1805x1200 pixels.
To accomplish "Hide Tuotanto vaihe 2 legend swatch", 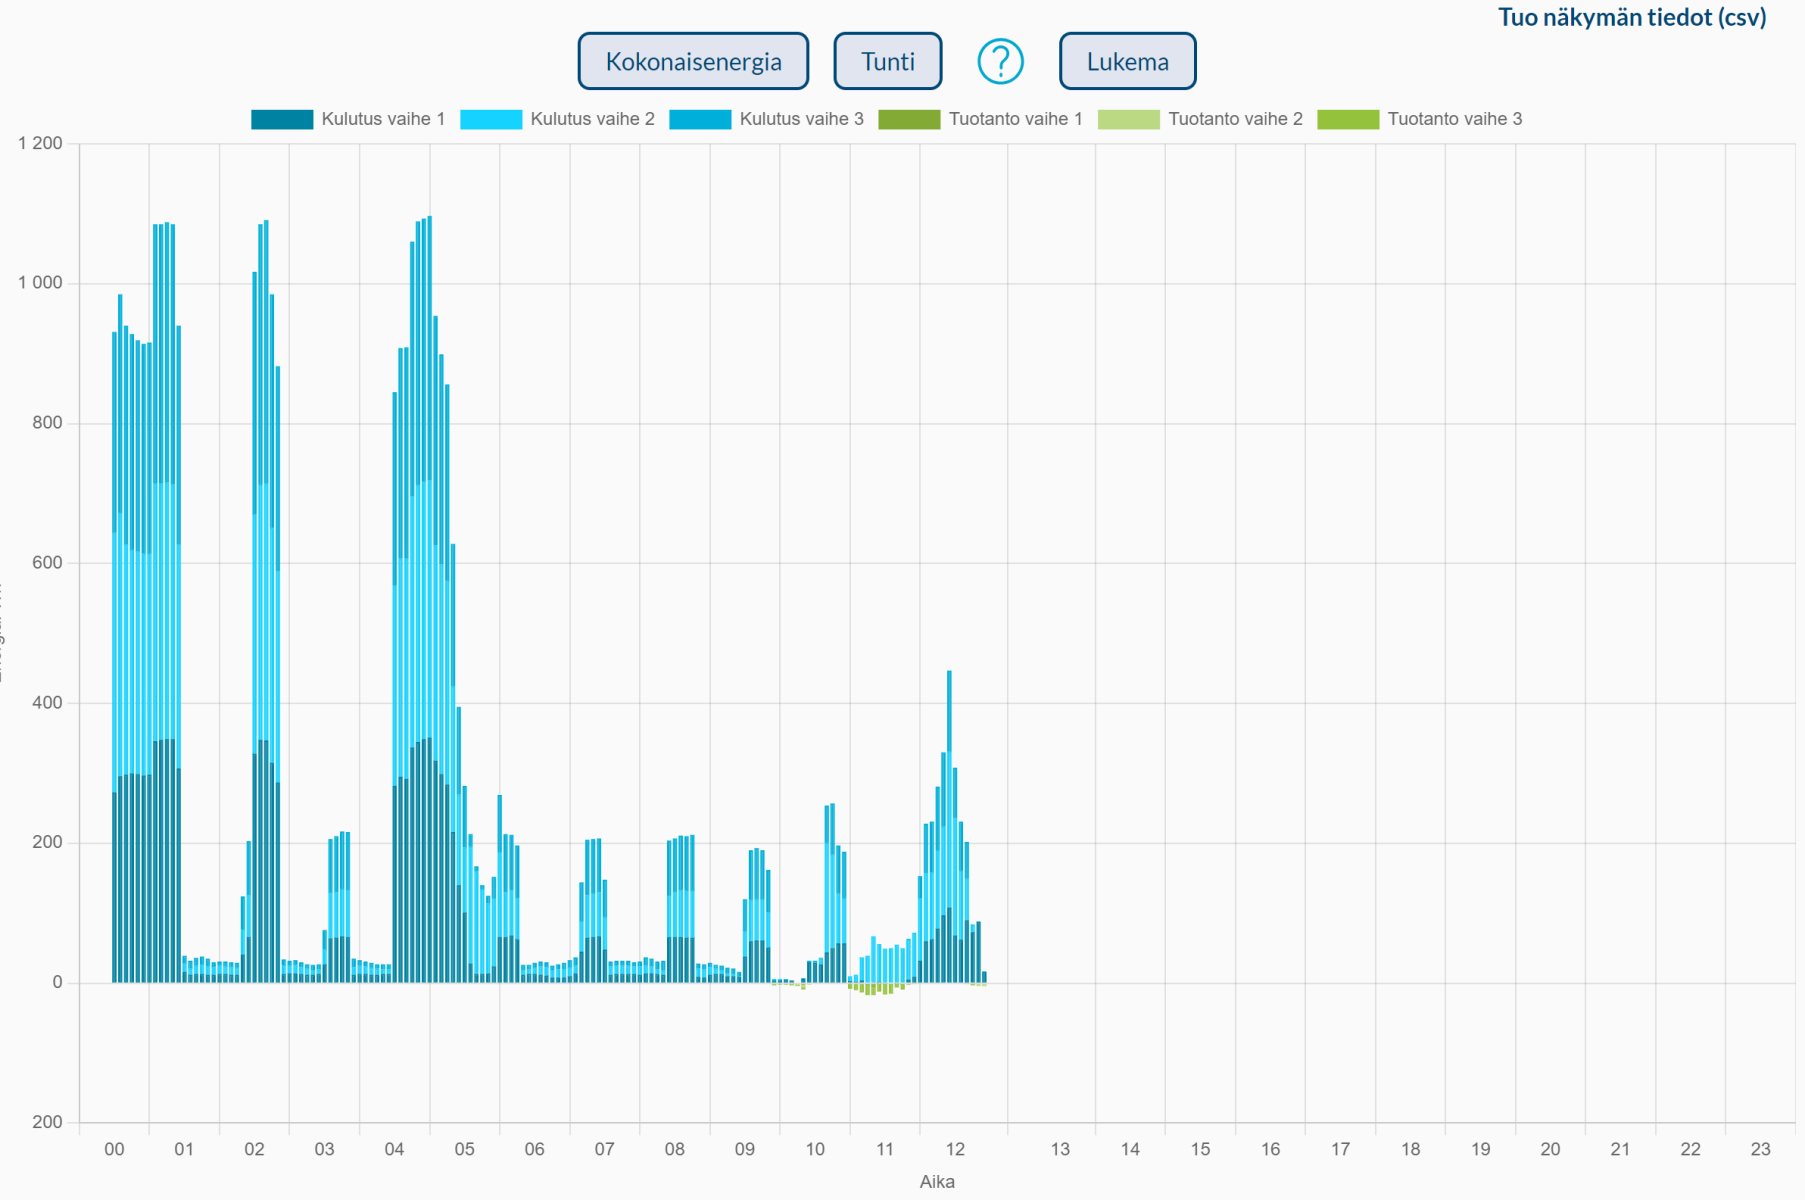I will pyautogui.click(x=1128, y=120).
